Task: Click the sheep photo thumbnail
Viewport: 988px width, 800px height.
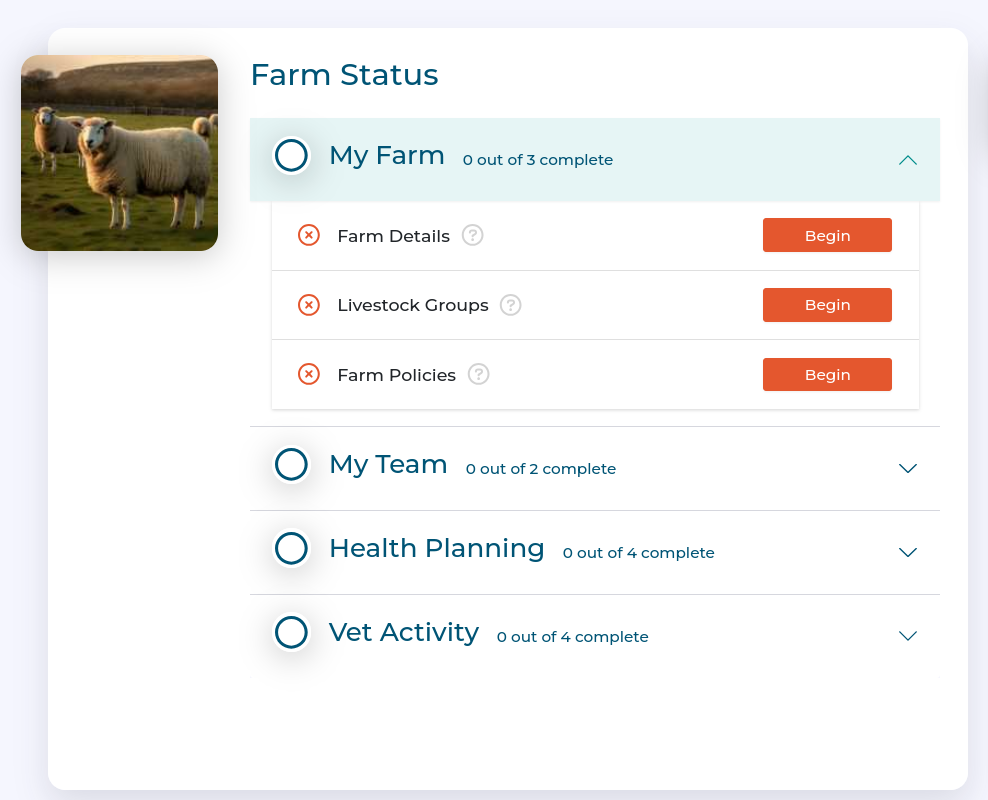Action: pyautogui.click(x=119, y=153)
